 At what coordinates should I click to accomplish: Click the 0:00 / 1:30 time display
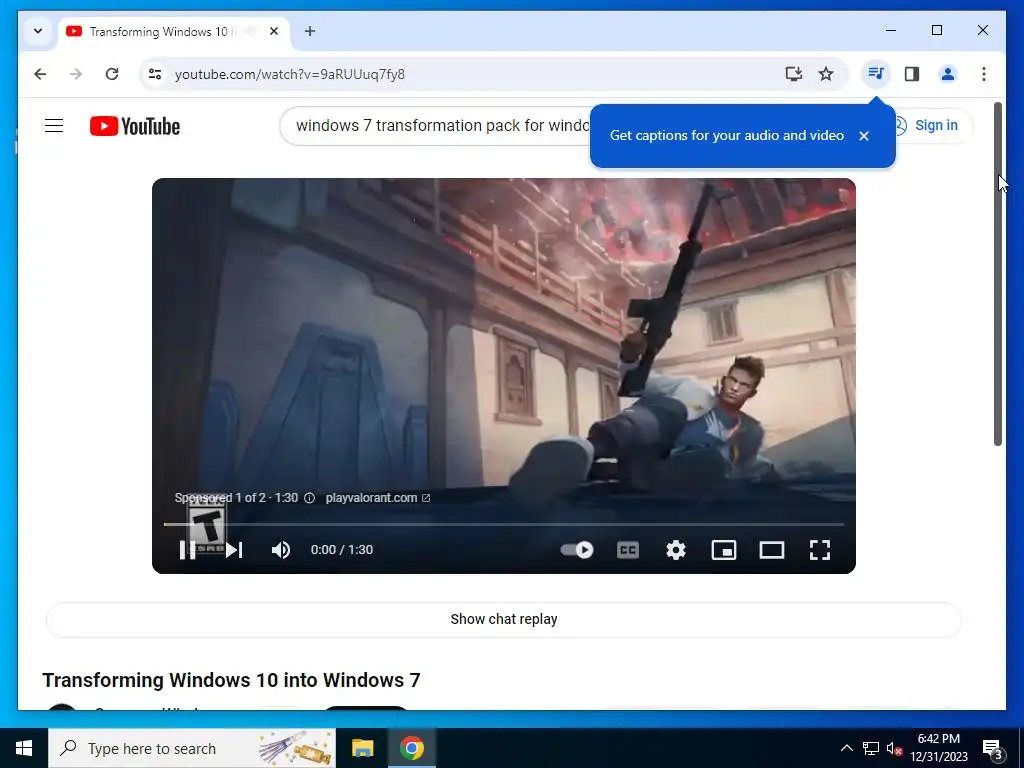pyautogui.click(x=342, y=550)
